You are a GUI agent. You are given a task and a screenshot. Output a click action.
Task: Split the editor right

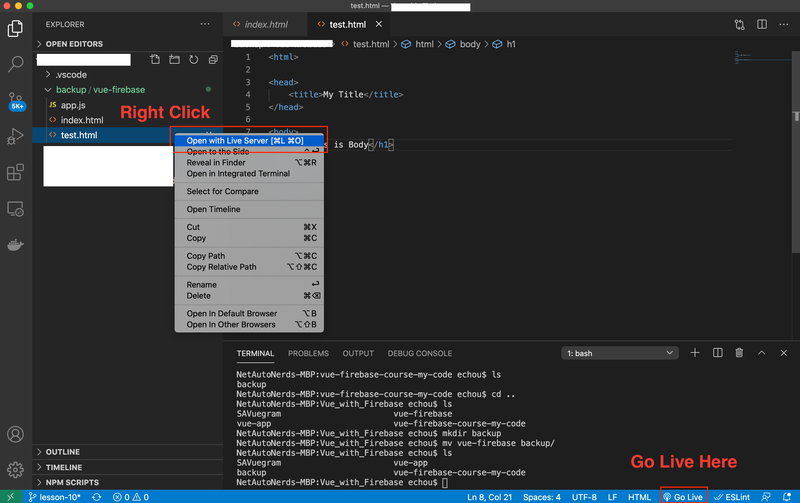tap(764, 24)
